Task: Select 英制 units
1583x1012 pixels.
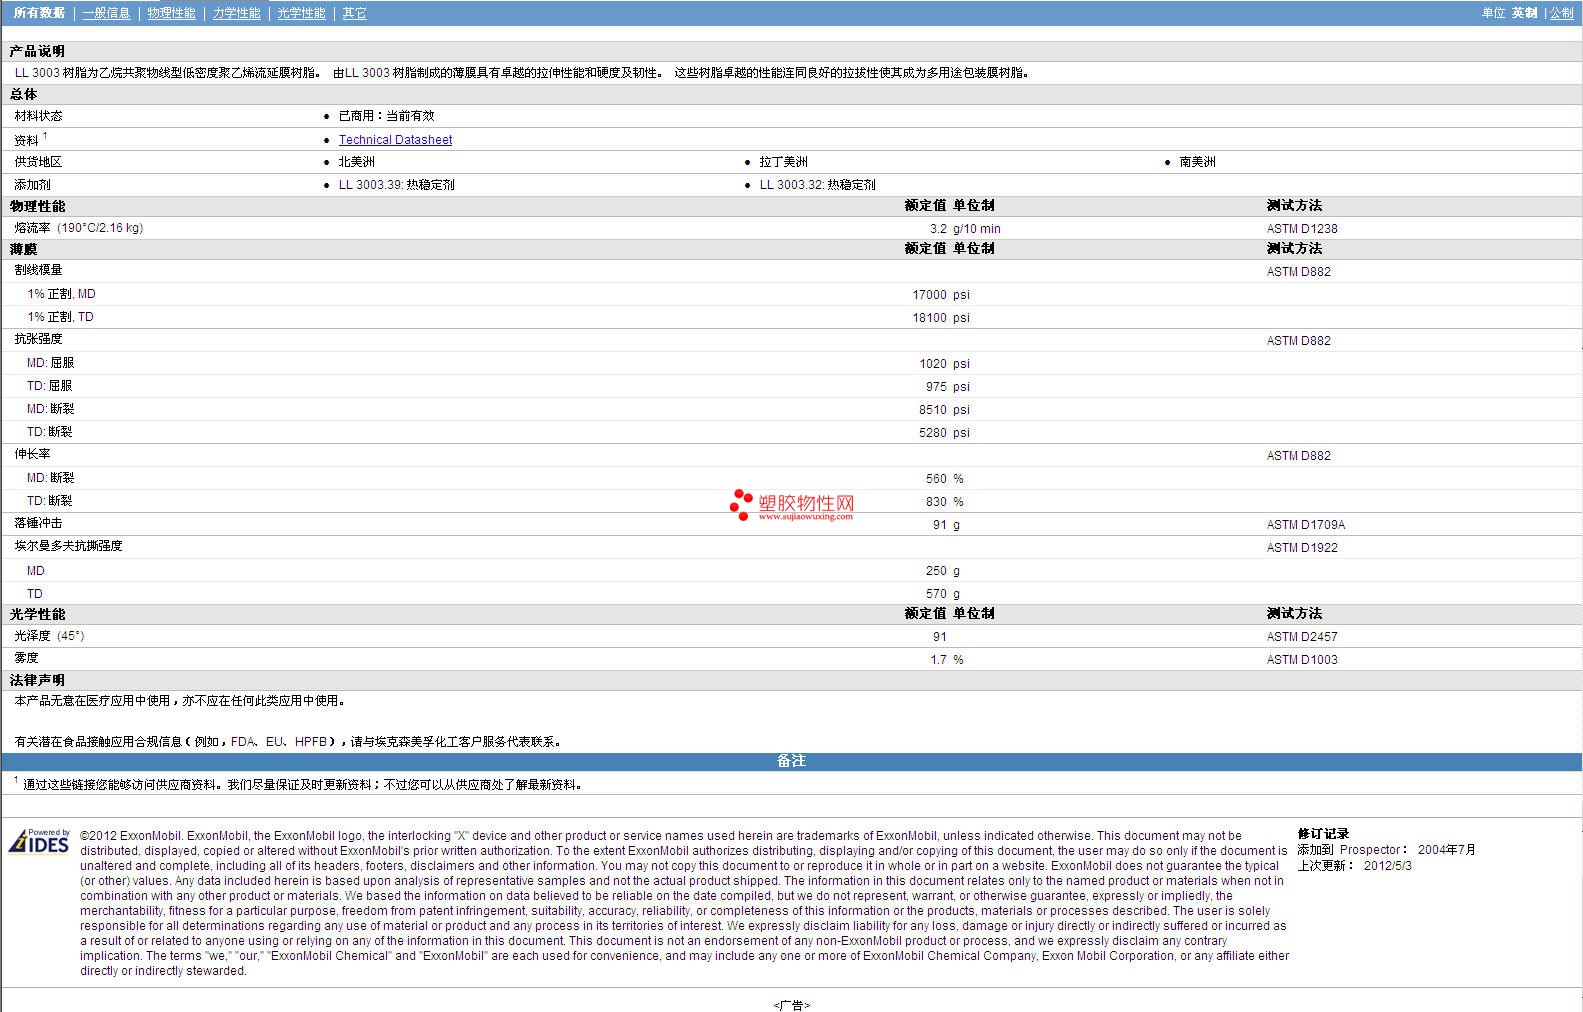Action: 1524,13
